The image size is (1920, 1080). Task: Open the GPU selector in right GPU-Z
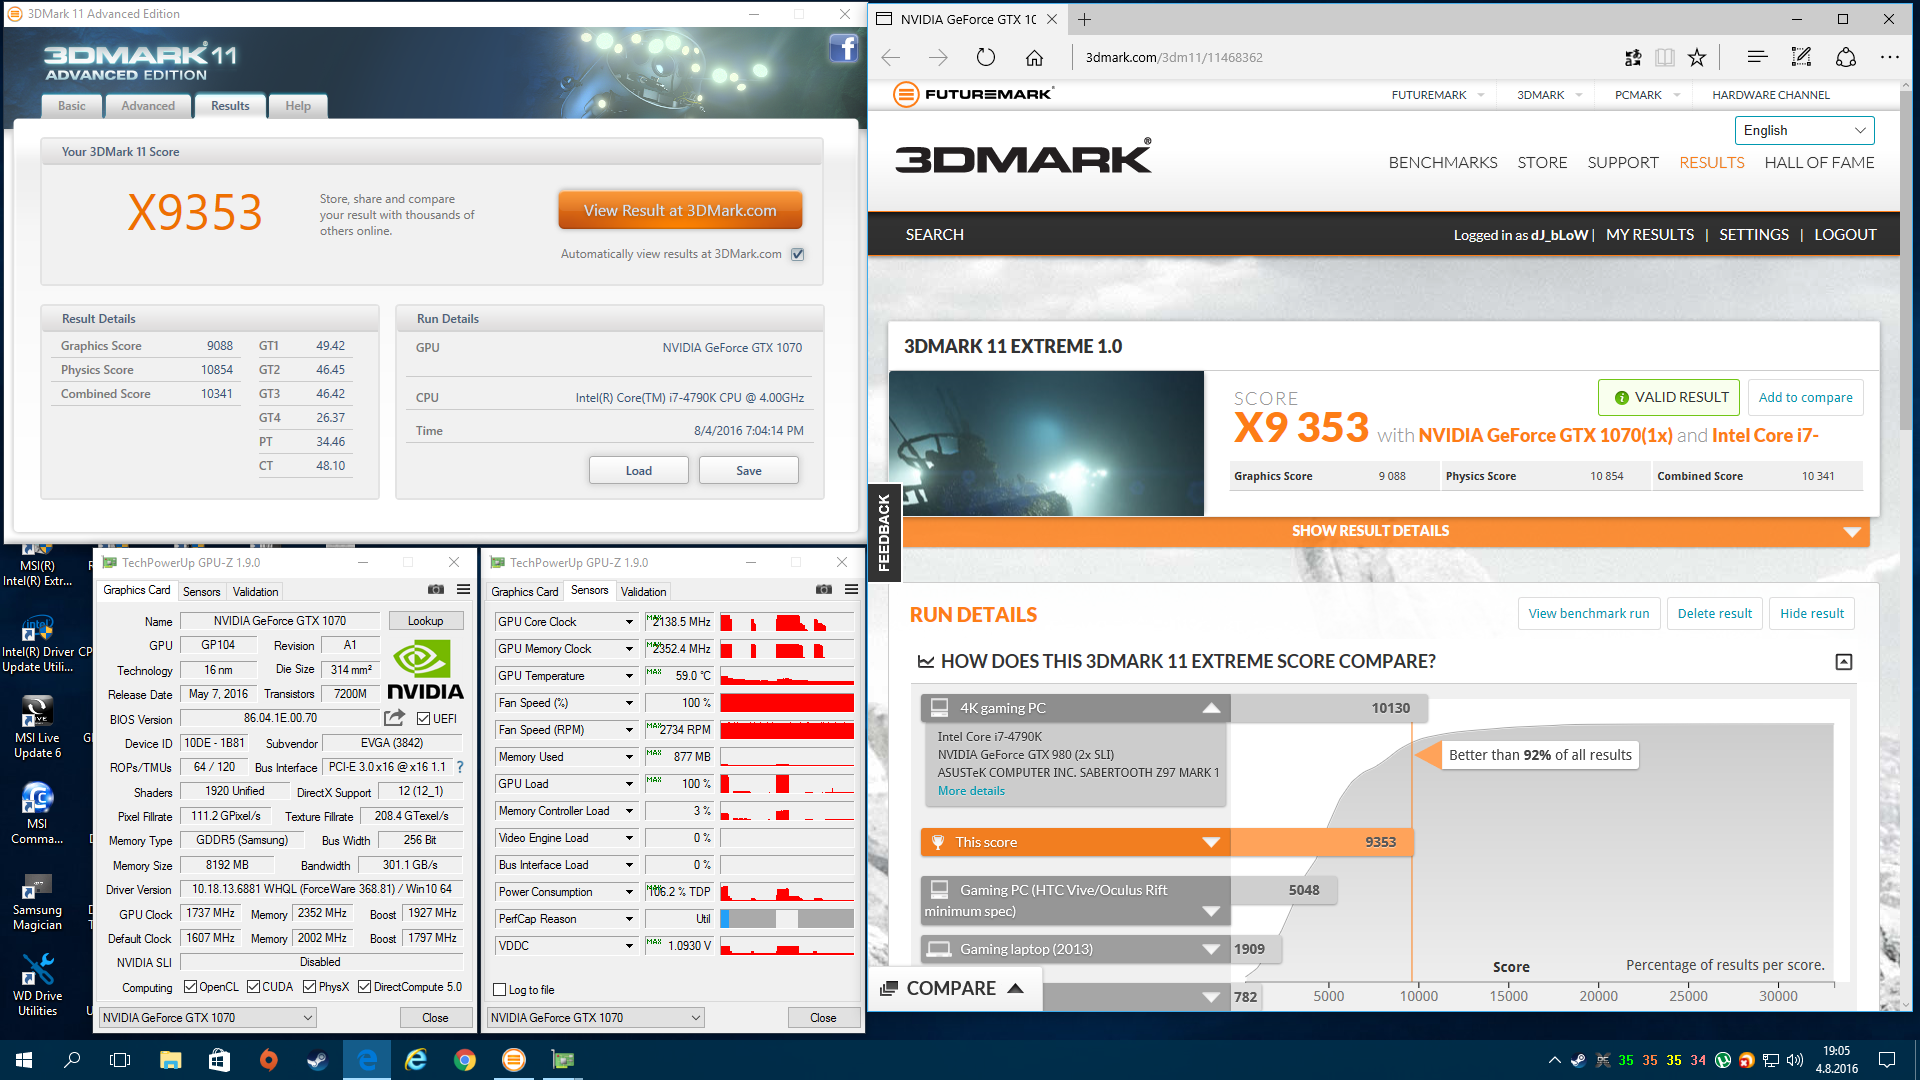point(596,1017)
